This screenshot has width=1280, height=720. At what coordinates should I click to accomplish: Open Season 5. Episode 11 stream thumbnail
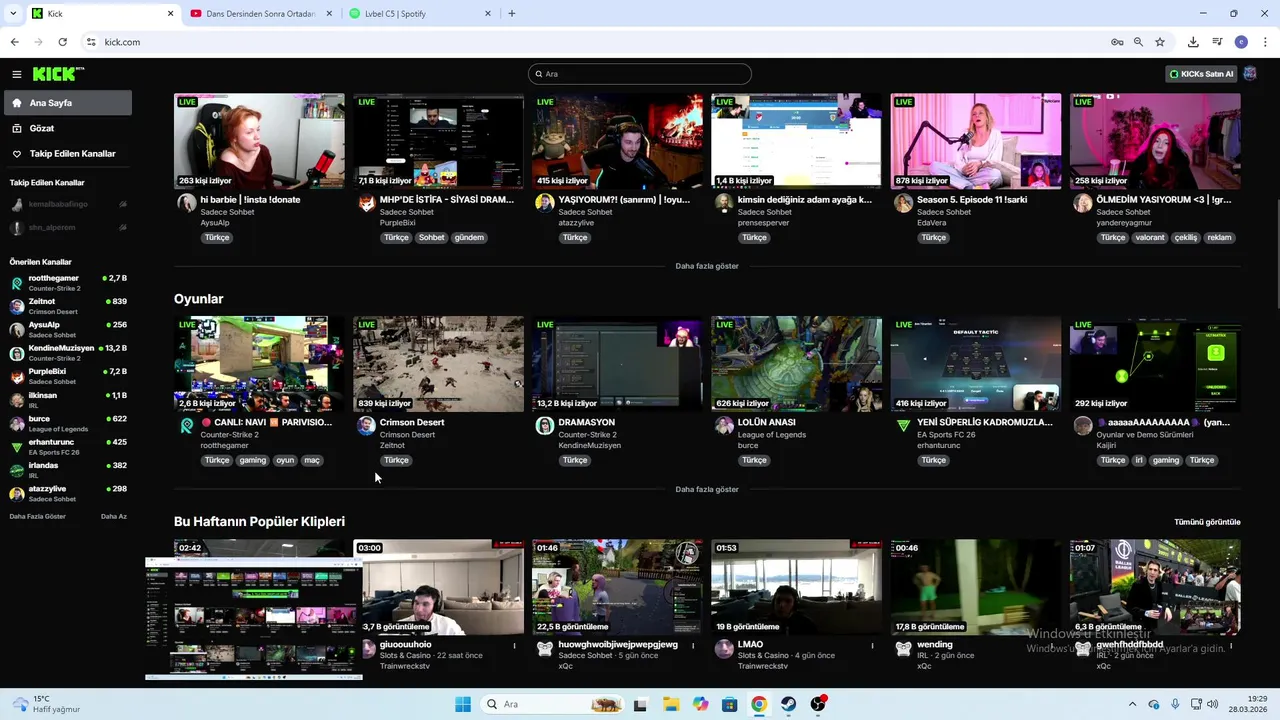975,141
